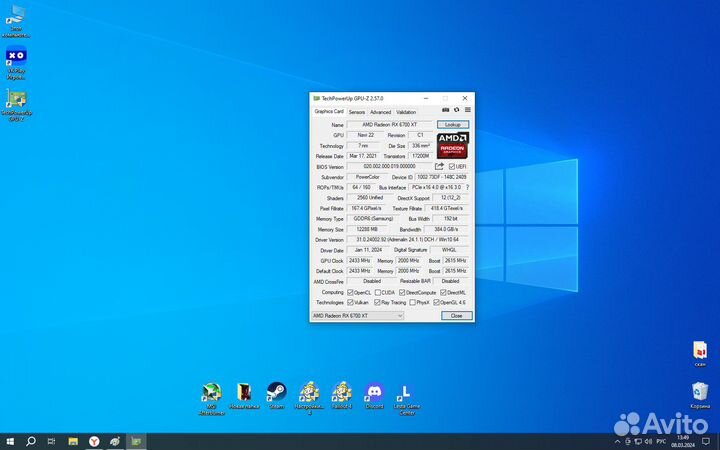This screenshot has height=450, width=720.
Task: Click the taskbar search magnifier
Action: point(31,442)
